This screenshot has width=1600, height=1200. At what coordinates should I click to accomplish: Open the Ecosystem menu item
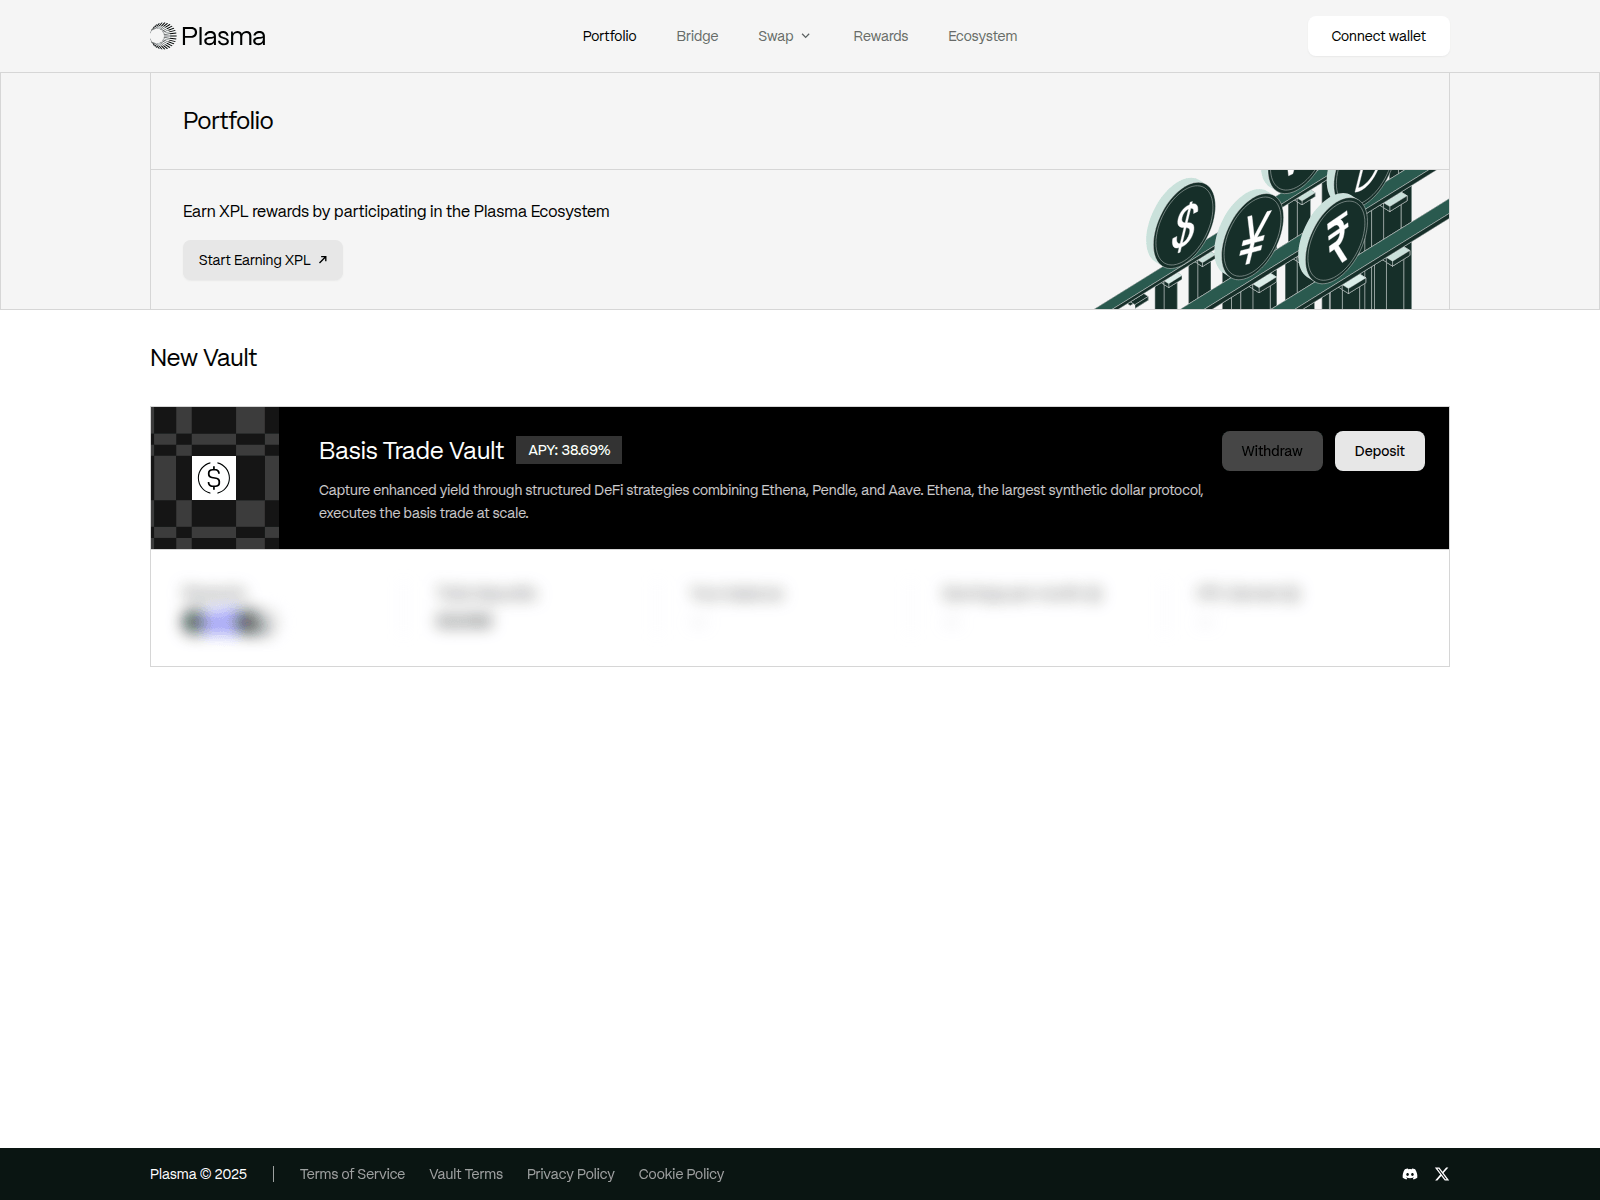point(982,36)
